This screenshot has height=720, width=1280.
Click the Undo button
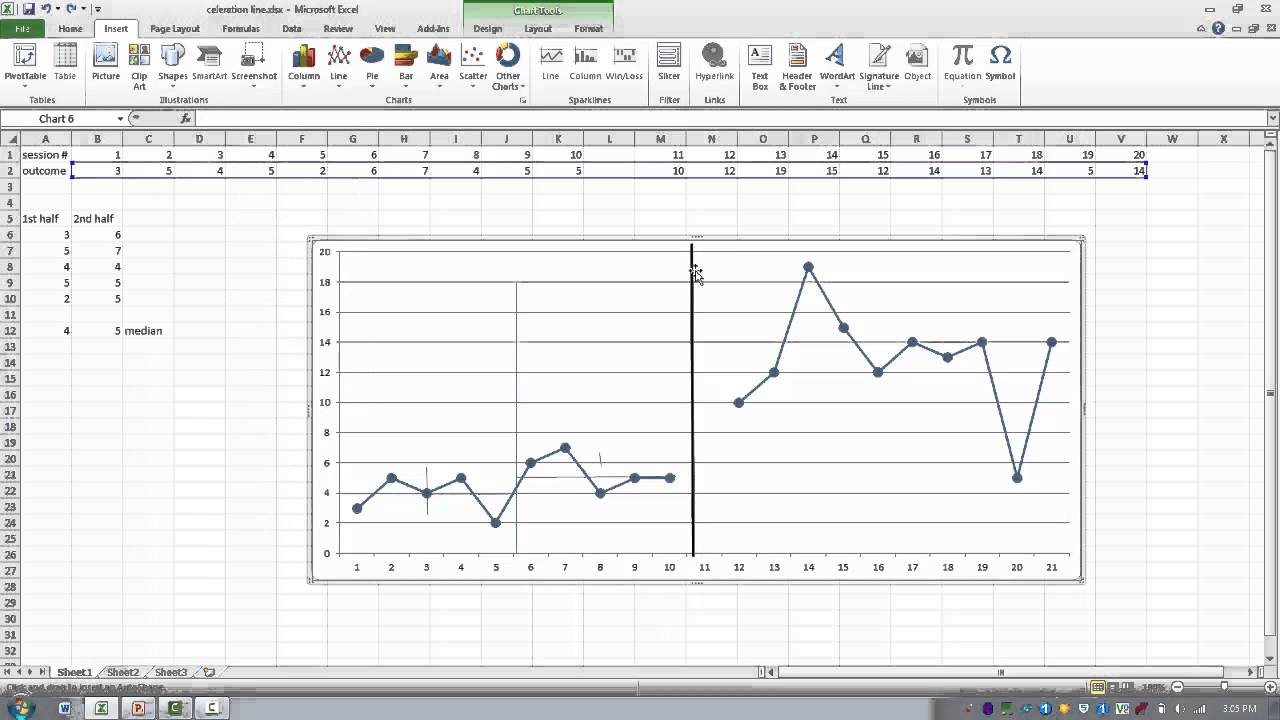(x=46, y=9)
